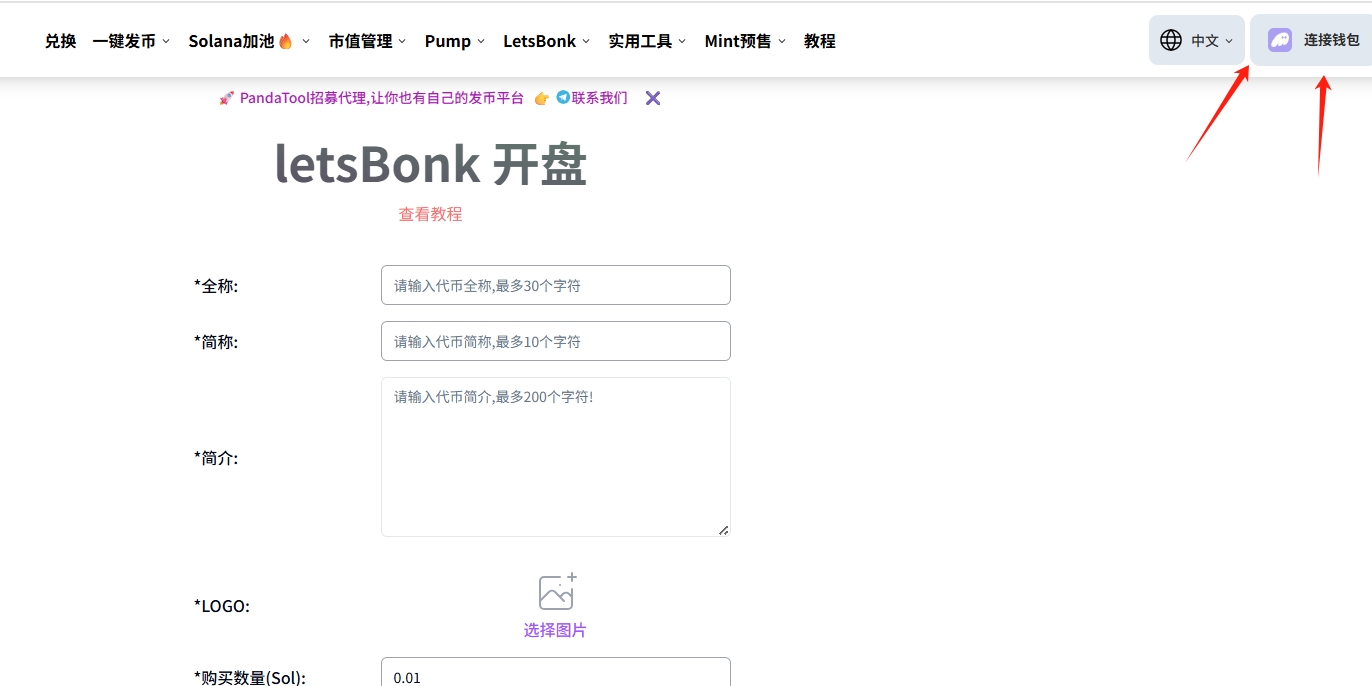The height and width of the screenshot is (686, 1372).
Task: Click the 连接钱包 connect wallet button
Action: [x=1312, y=40]
